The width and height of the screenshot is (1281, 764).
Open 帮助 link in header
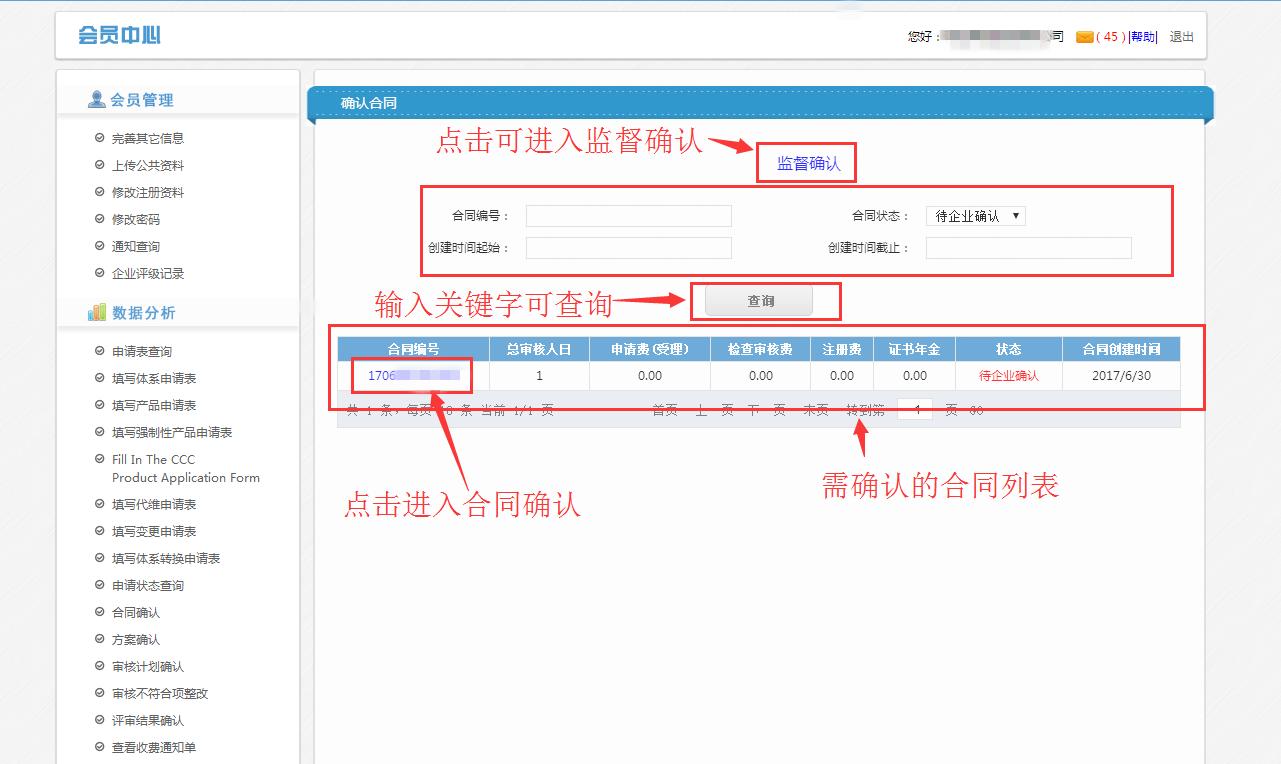click(1143, 37)
